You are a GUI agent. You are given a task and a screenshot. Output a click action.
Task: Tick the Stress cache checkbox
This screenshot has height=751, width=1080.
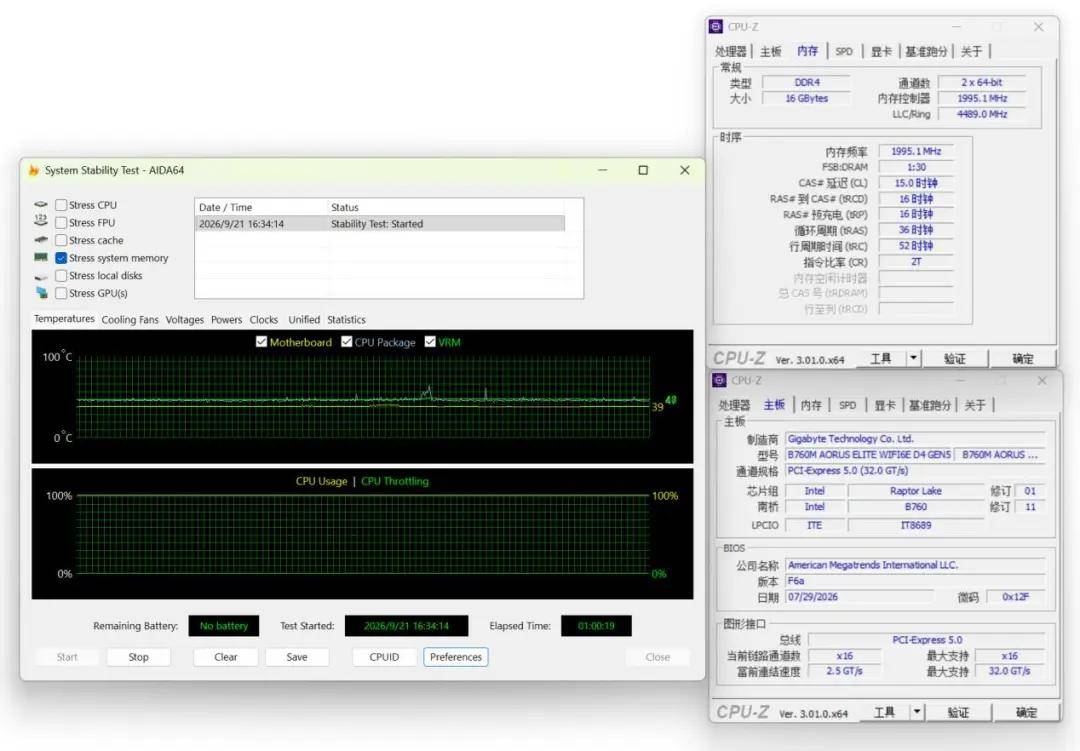click(61, 240)
